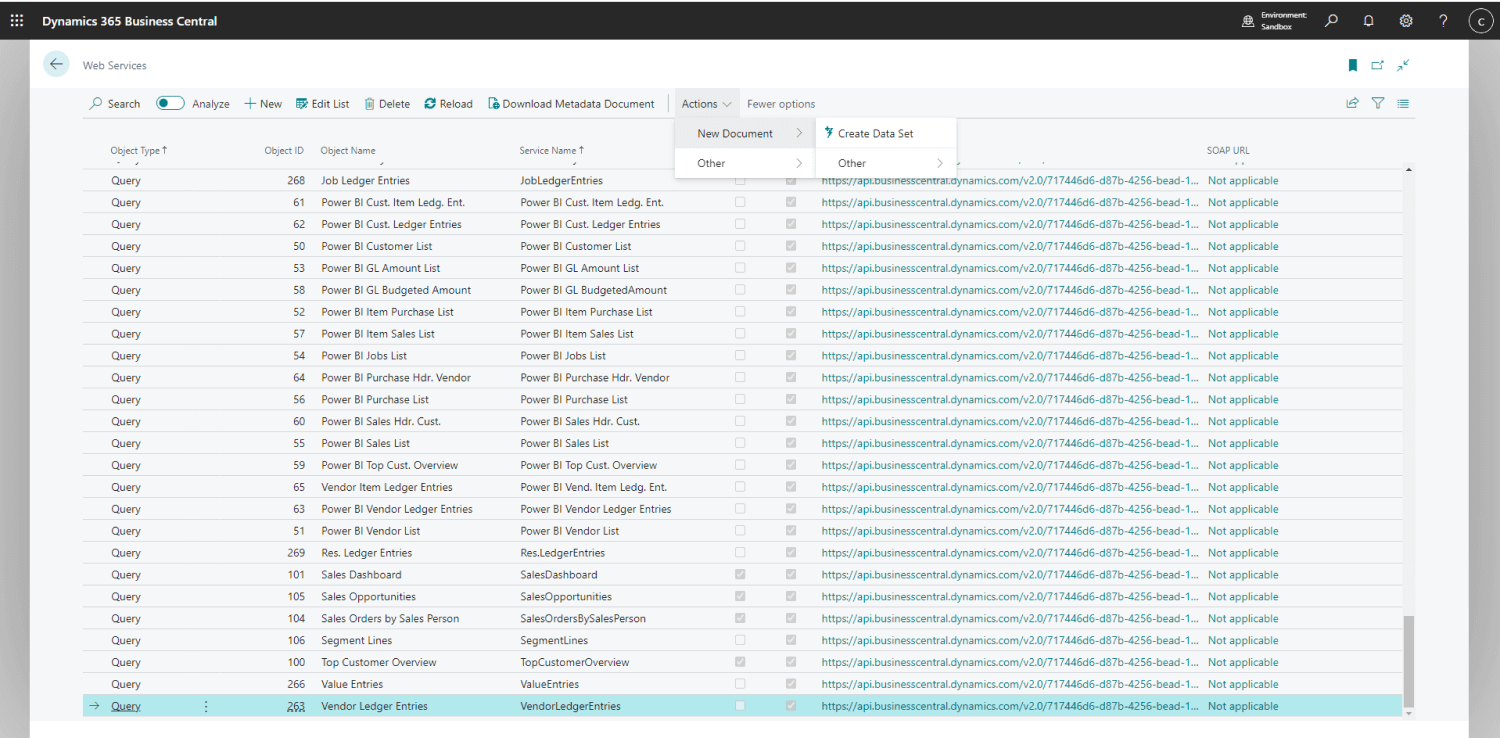
Task: Open the app launcher waffle menu
Action: (17, 20)
